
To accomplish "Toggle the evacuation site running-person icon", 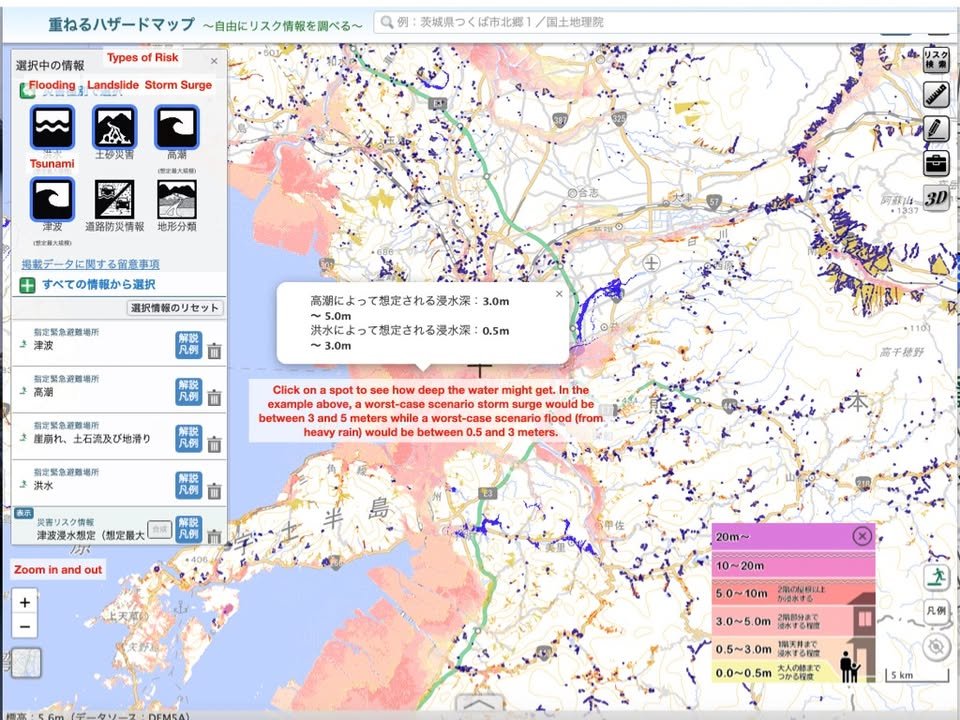I will coord(936,577).
